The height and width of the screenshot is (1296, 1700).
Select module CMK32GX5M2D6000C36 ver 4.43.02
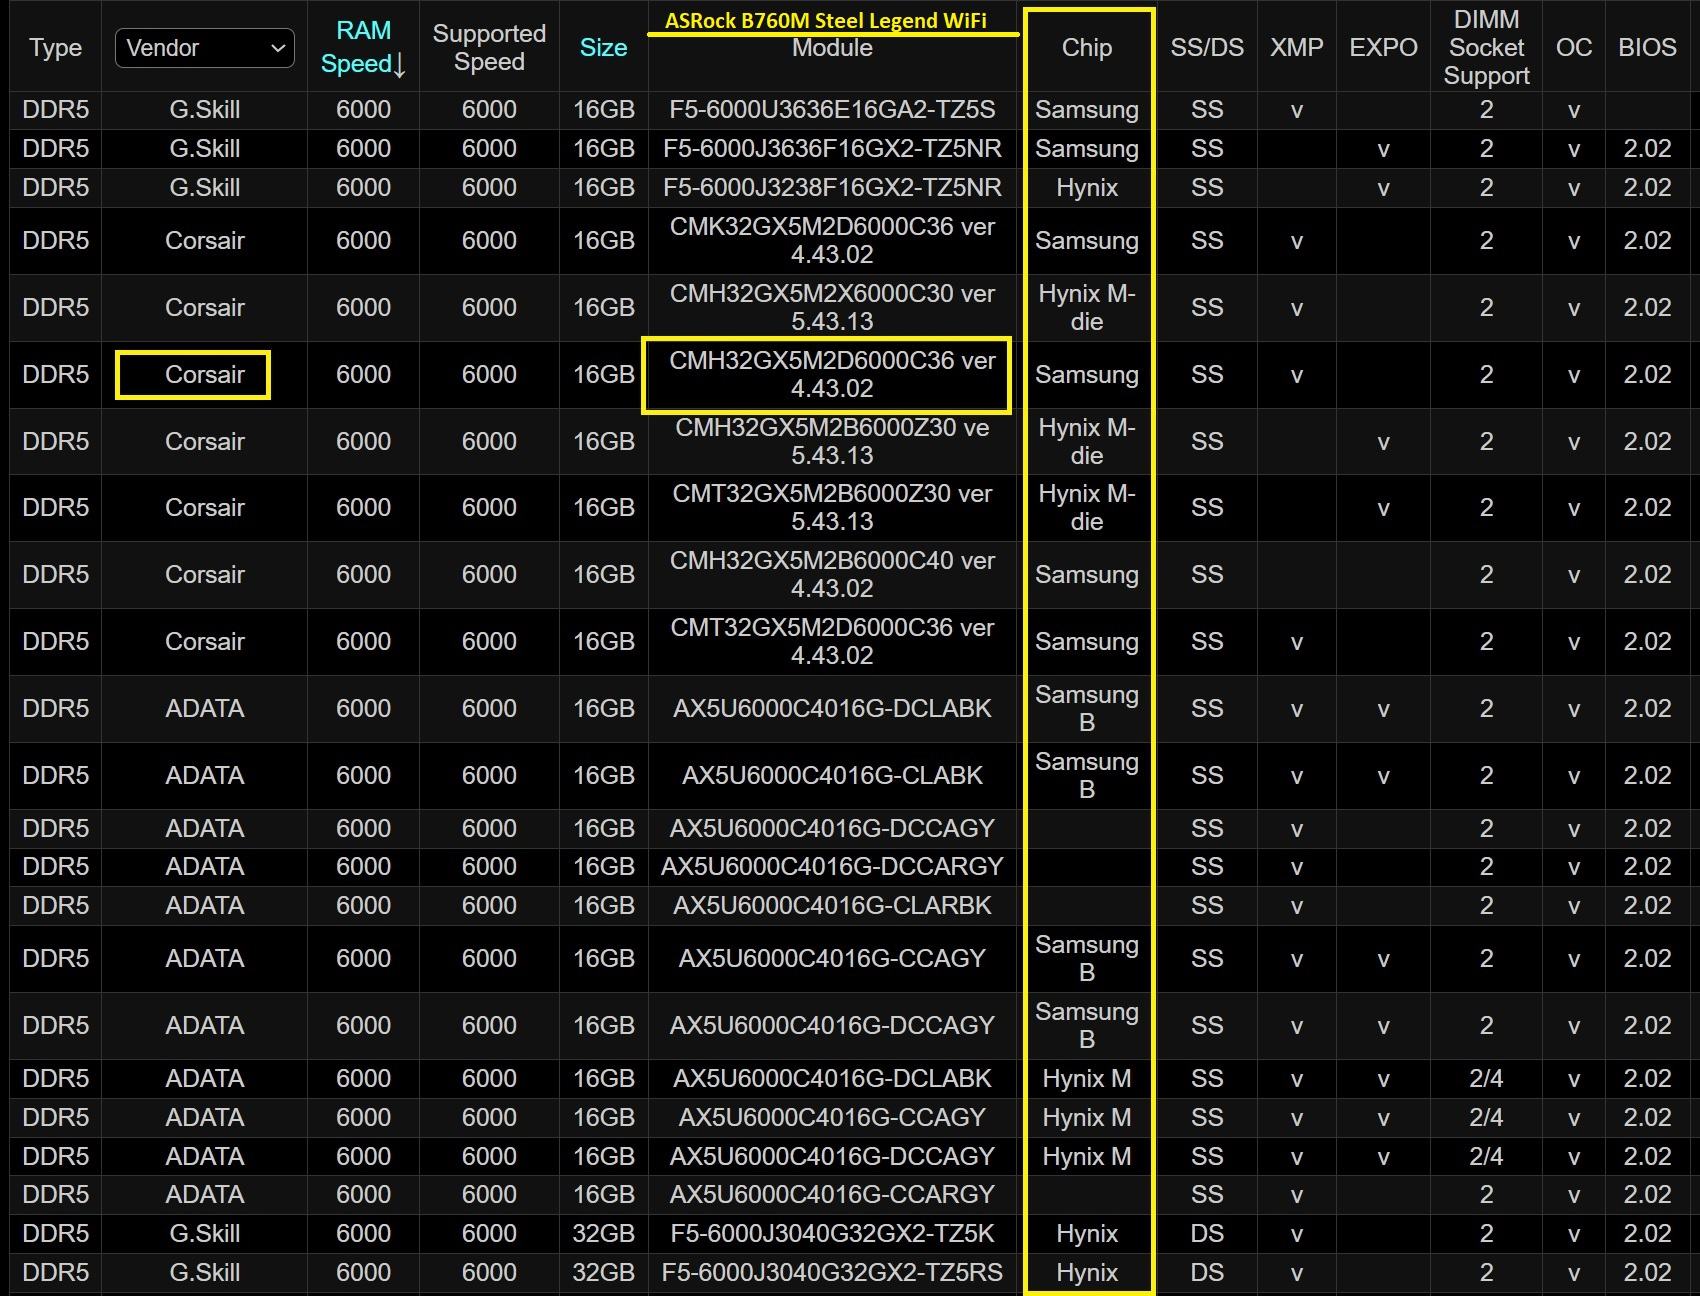pos(832,240)
